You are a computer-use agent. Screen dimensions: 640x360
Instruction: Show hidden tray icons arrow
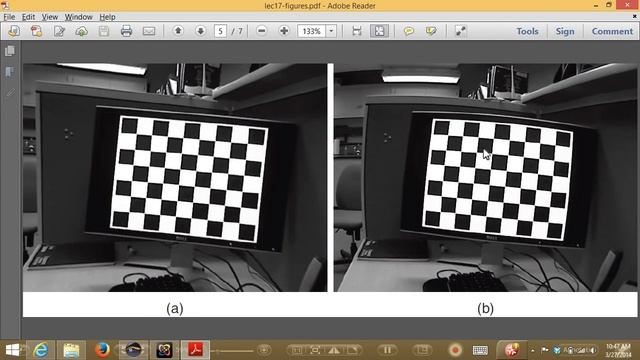point(533,350)
